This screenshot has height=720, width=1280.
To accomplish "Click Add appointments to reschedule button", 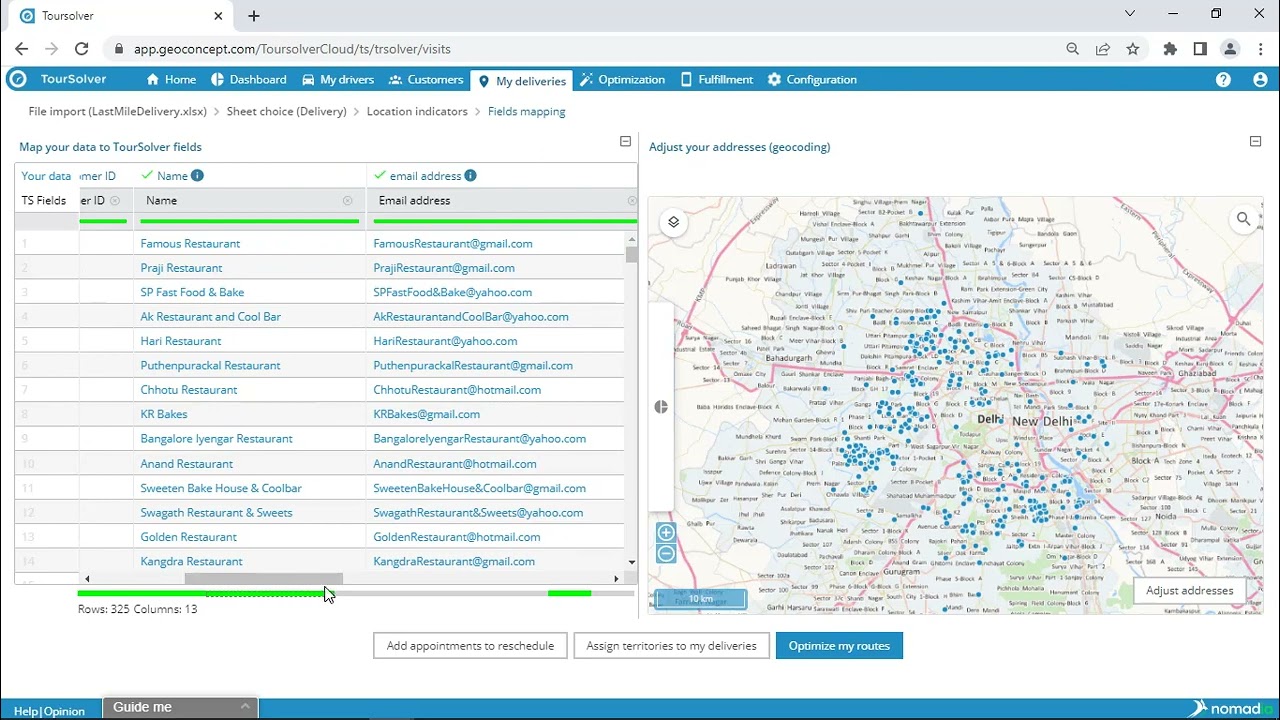I will click(470, 646).
